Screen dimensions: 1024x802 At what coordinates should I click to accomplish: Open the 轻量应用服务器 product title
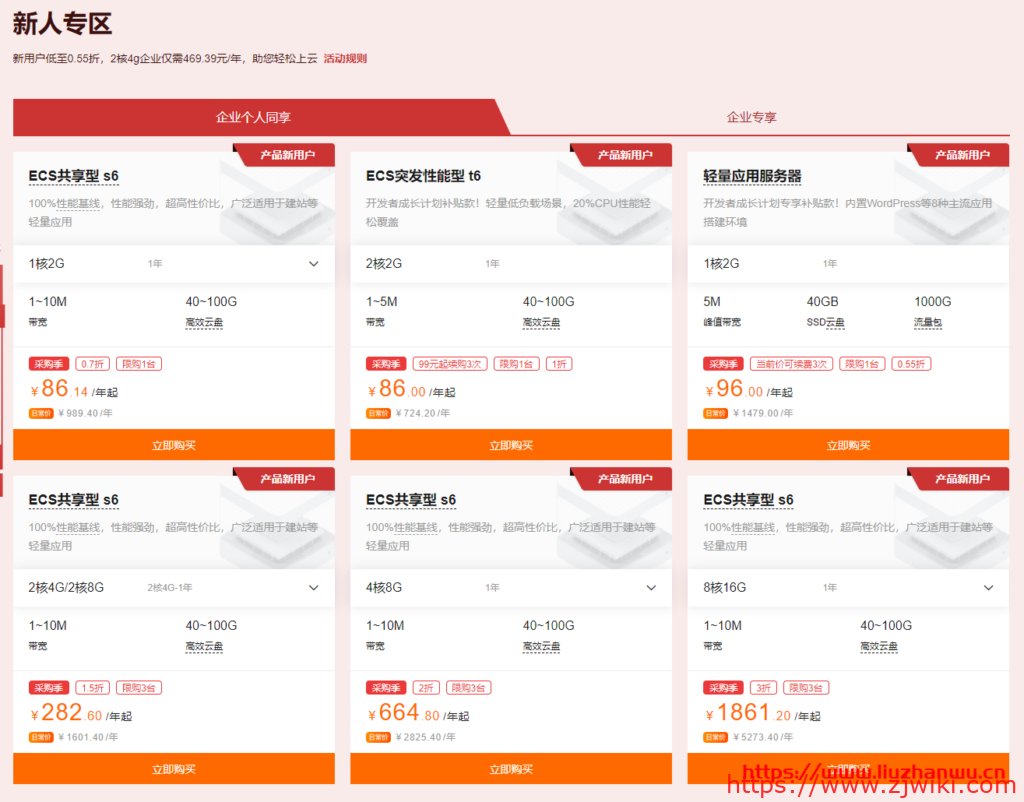click(752, 176)
